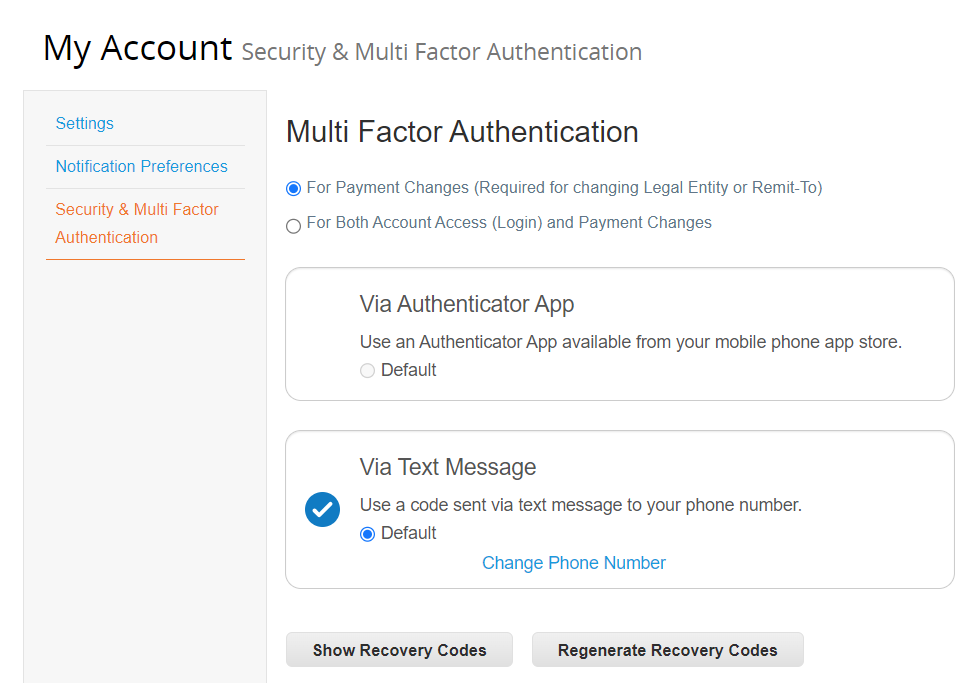
Task: Click the gray header subtitle next to My Account
Action: 442,52
